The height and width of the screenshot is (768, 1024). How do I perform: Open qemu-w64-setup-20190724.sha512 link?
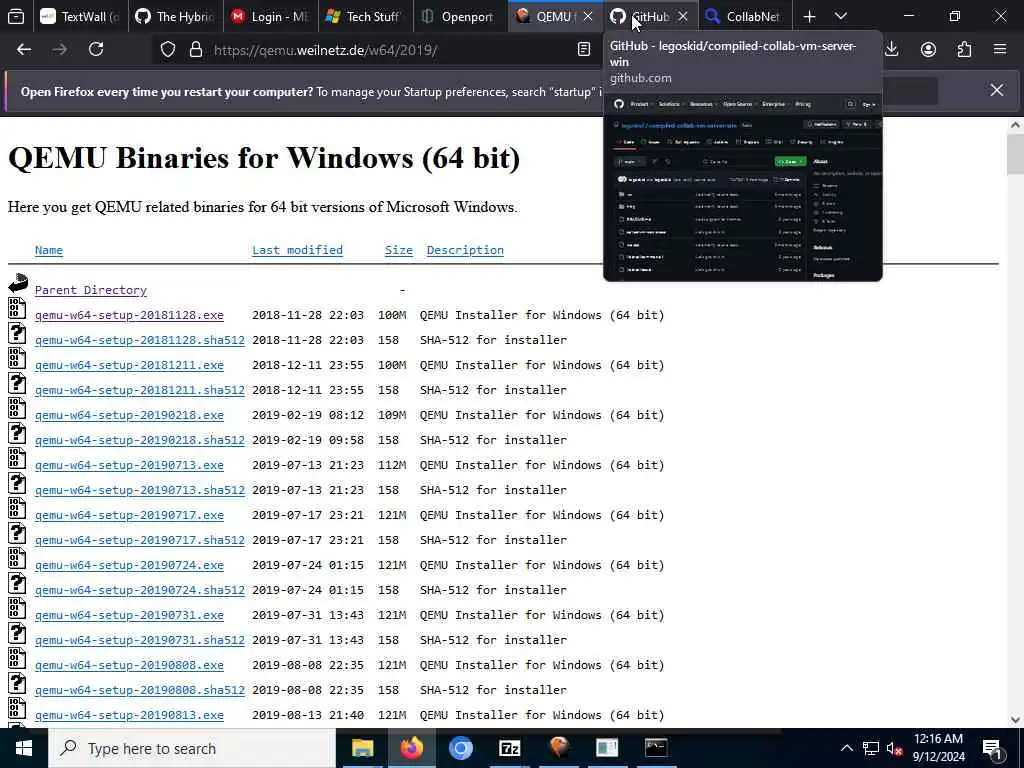[140, 590]
